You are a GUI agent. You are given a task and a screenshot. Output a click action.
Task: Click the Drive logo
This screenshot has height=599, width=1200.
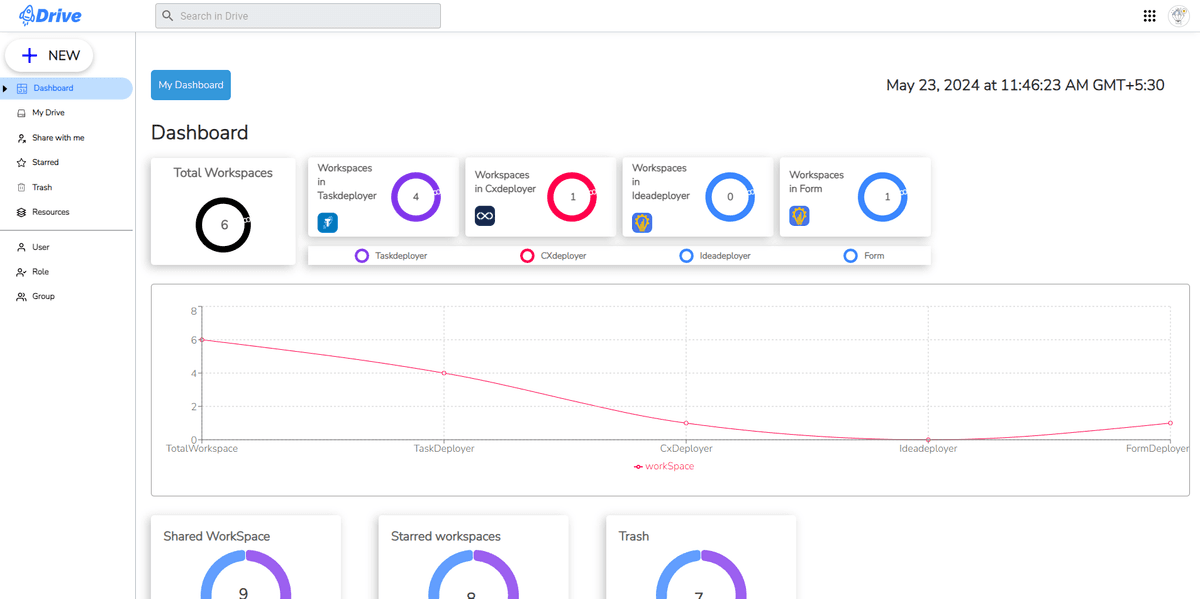click(50, 15)
